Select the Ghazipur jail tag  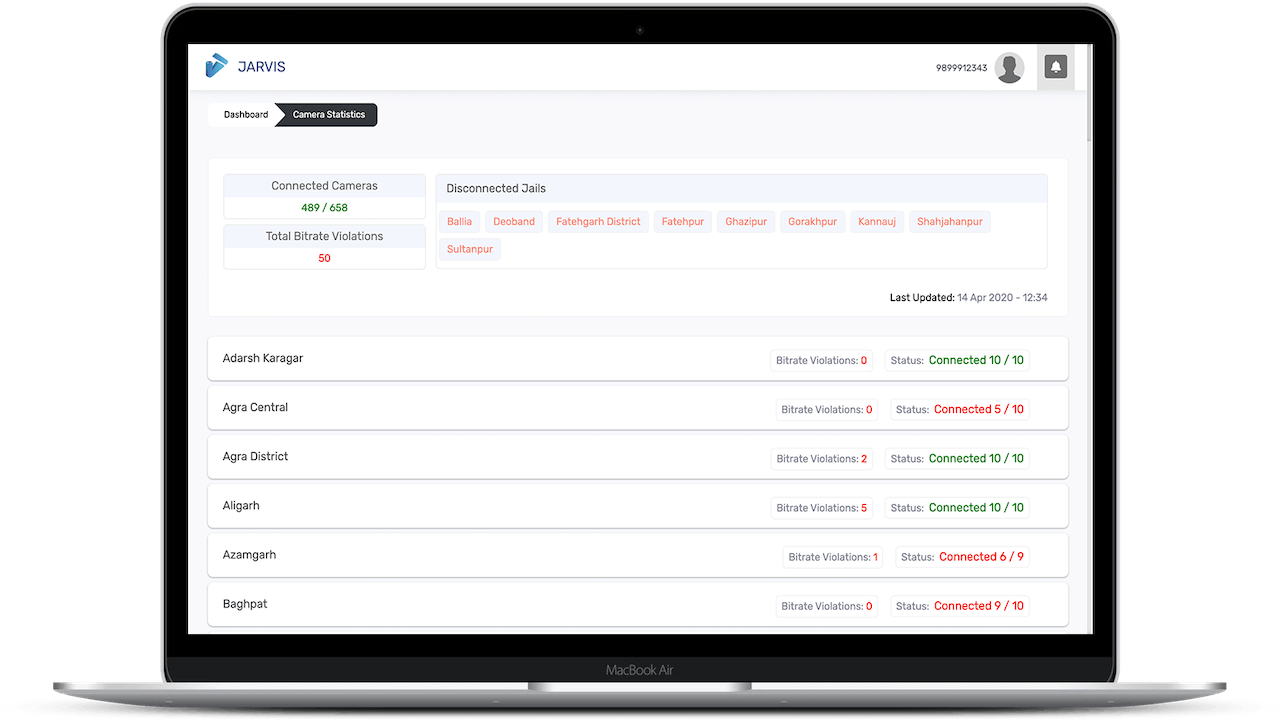click(746, 222)
